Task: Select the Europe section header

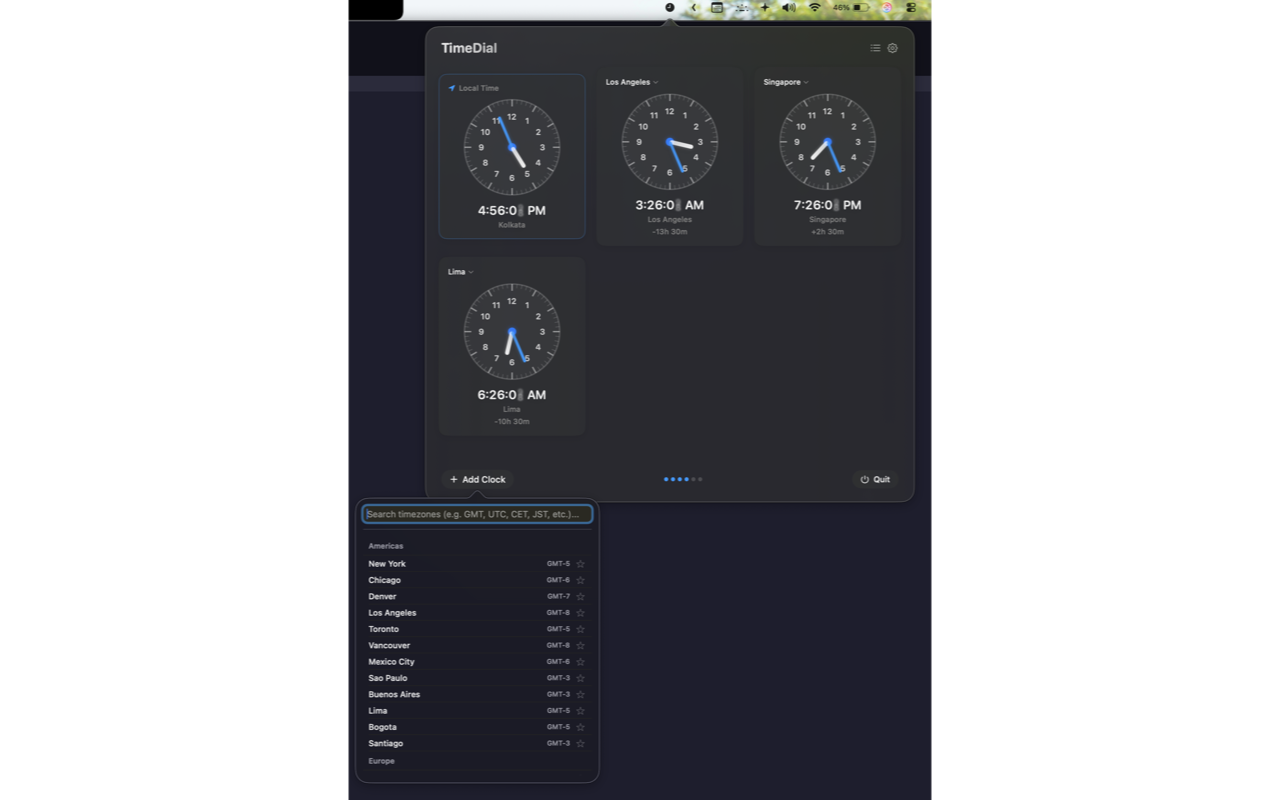Action: click(381, 761)
